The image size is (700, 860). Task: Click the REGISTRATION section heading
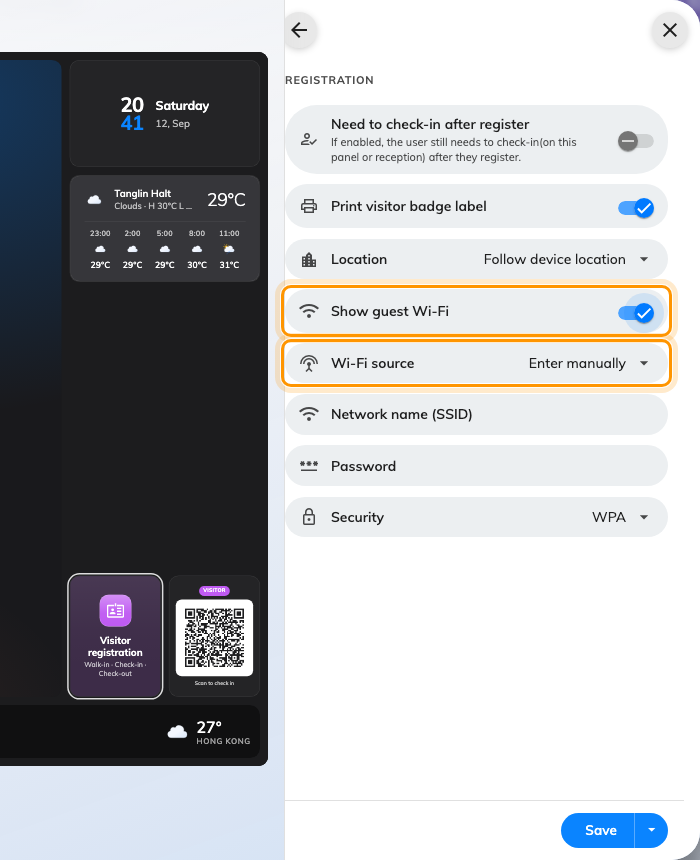[329, 80]
